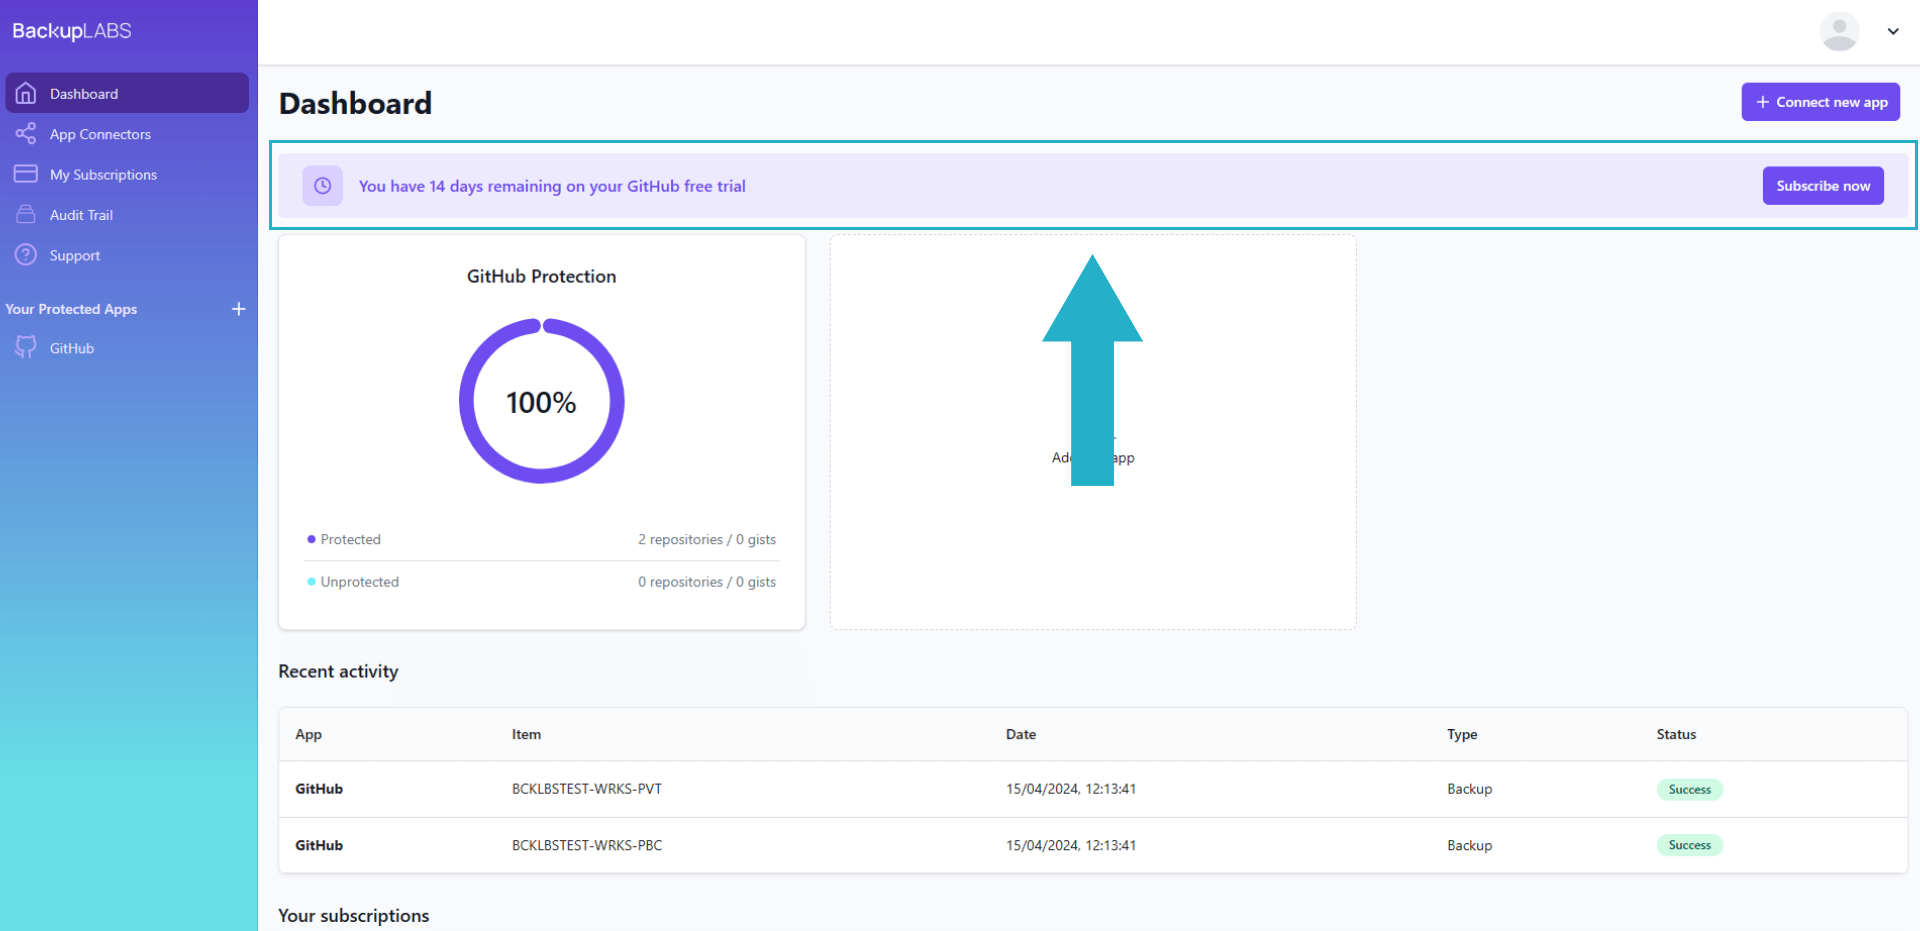This screenshot has height=931, width=1920.
Task: Click GitHub app cell in BCKLBSTEST-WRKS-PVT row
Action: (x=319, y=789)
